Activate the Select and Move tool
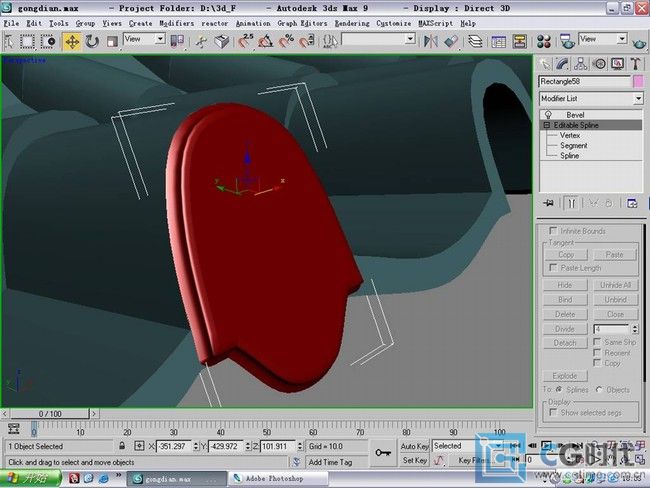The image size is (650, 488). (x=72, y=41)
